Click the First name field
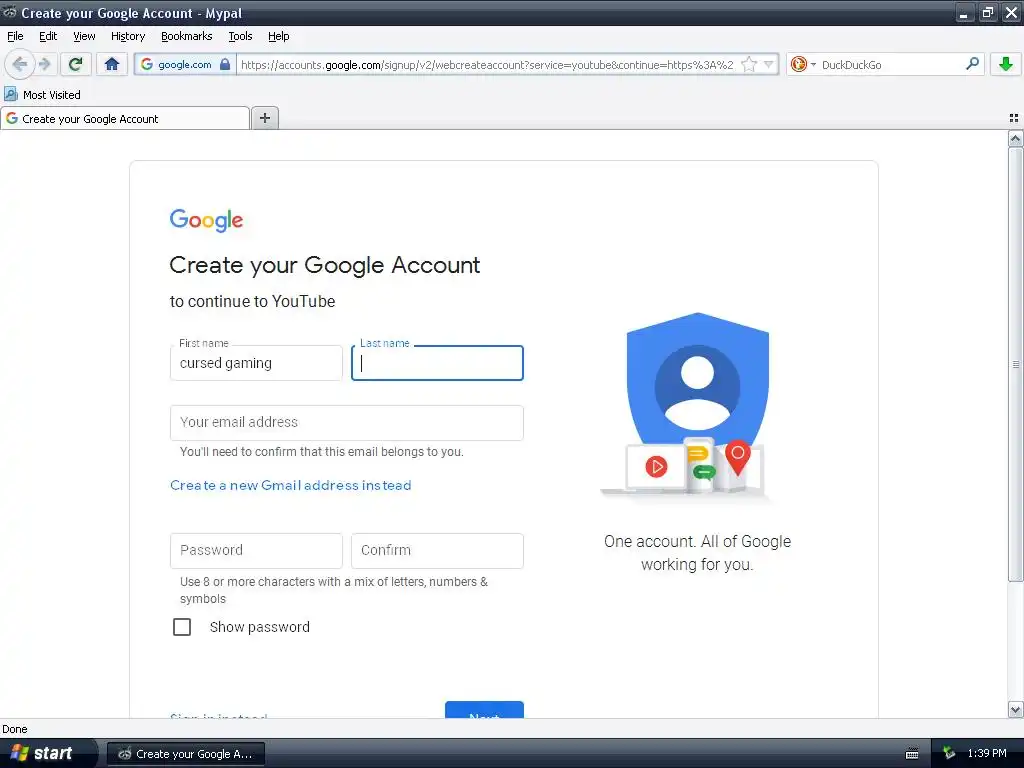This screenshot has width=1024, height=768. click(x=256, y=363)
